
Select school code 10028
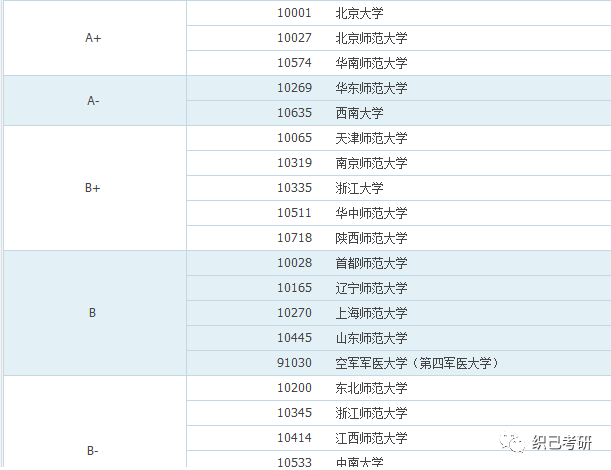(x=294, y=263)
